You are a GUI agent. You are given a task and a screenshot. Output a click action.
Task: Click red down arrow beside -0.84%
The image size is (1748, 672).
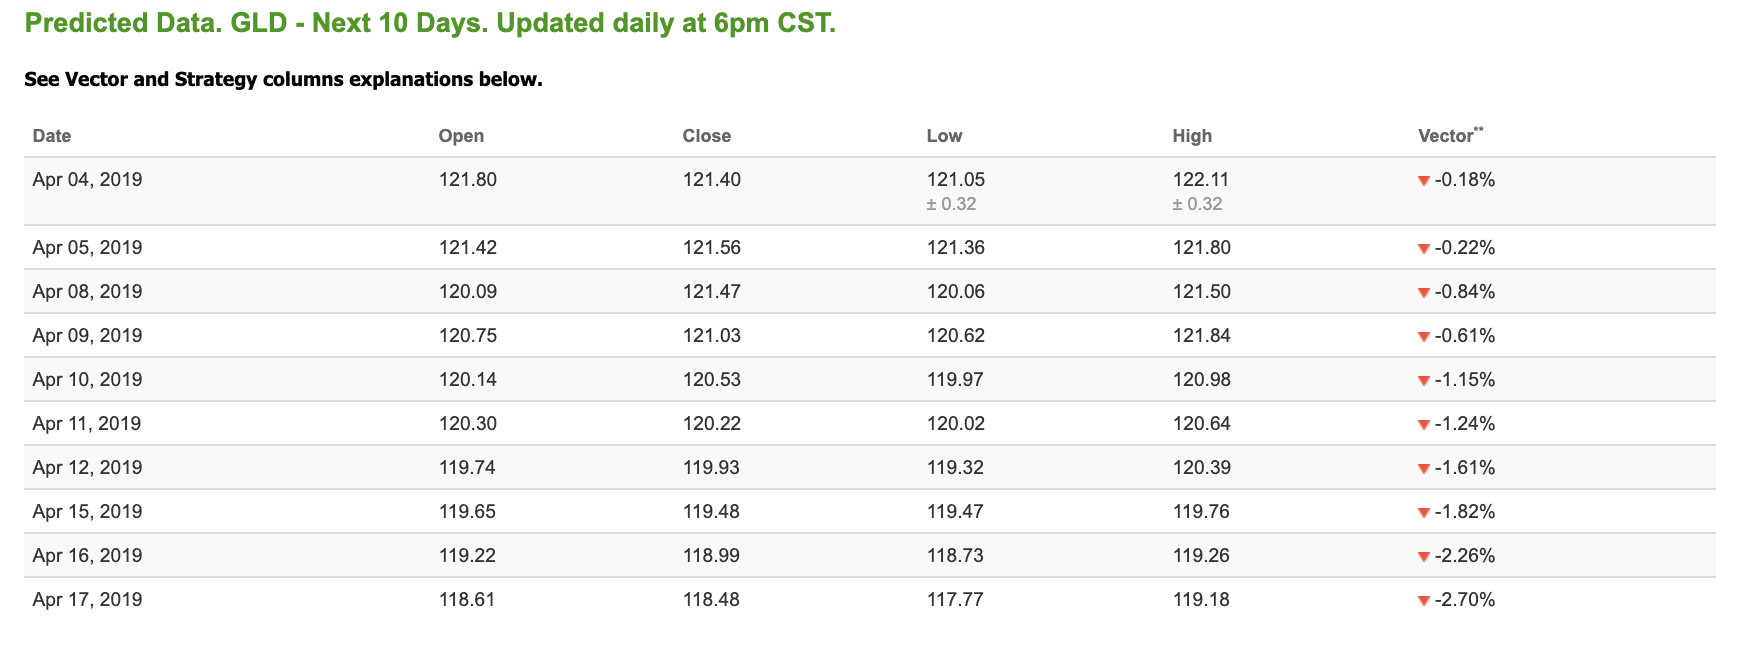pyautogui.click(x=1424, y=293)
